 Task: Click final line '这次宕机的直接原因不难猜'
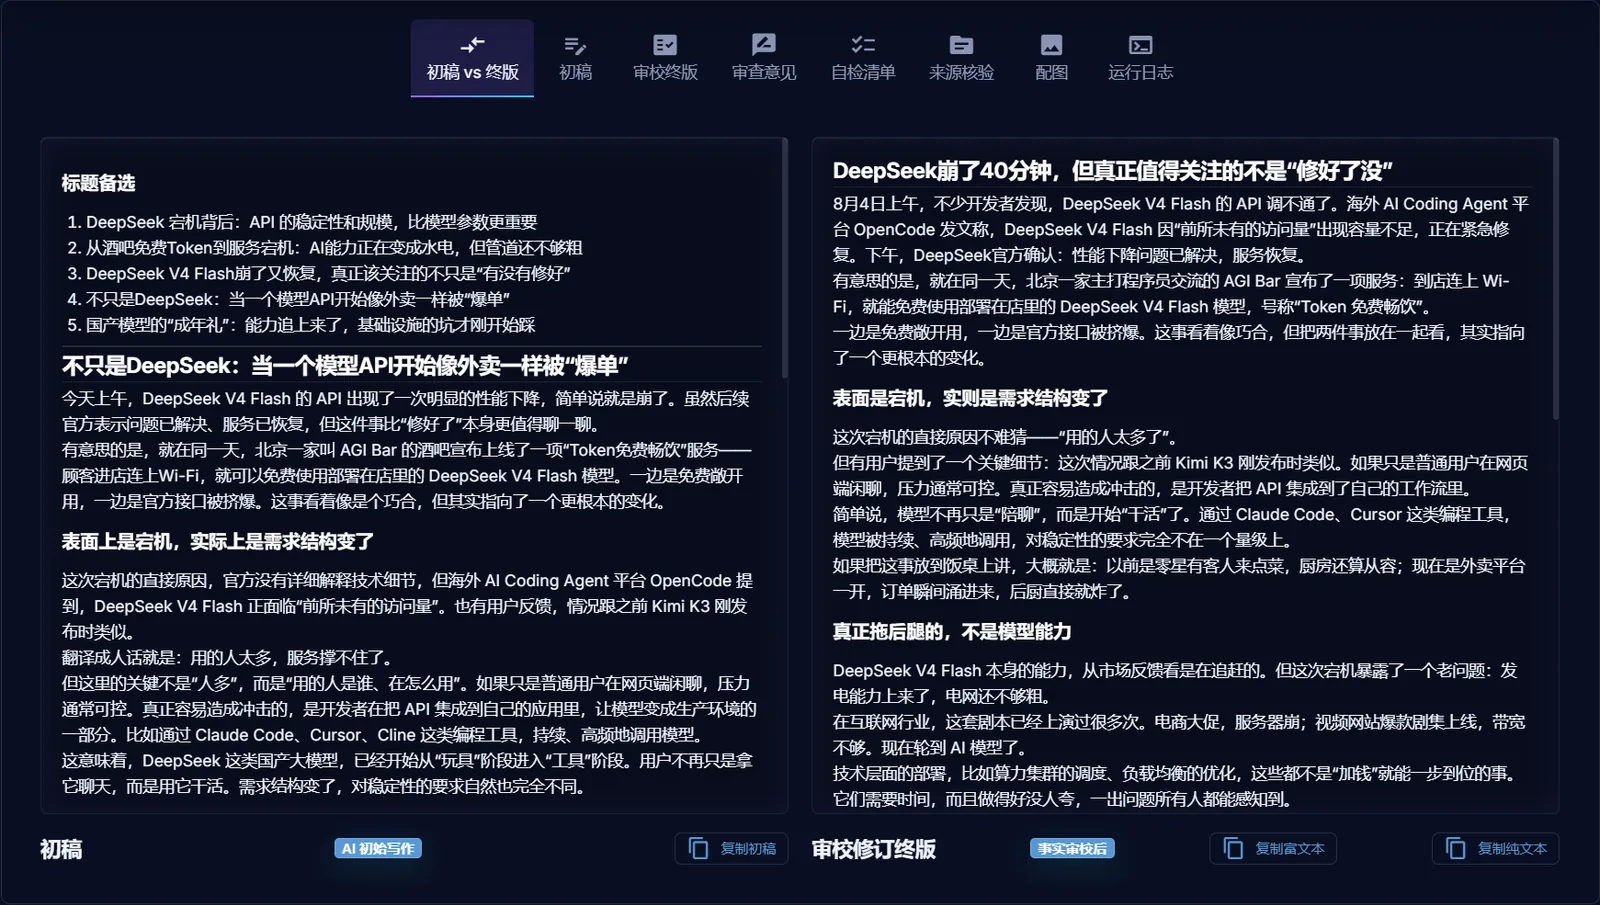coord(1007,437)
